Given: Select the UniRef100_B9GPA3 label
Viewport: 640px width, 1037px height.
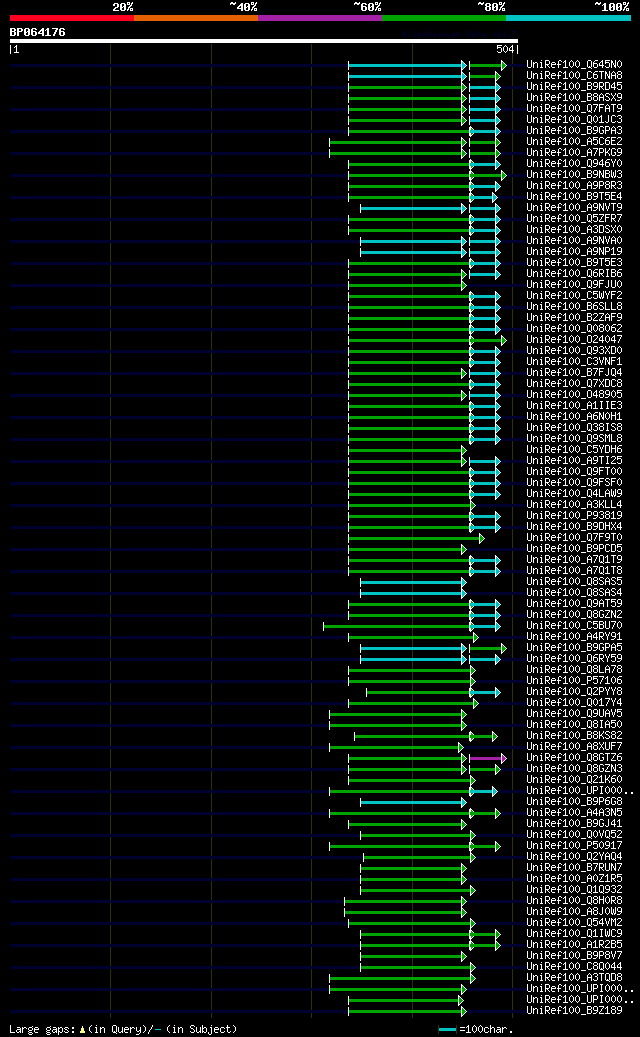Looking at the screenshot, I should 574,131.
